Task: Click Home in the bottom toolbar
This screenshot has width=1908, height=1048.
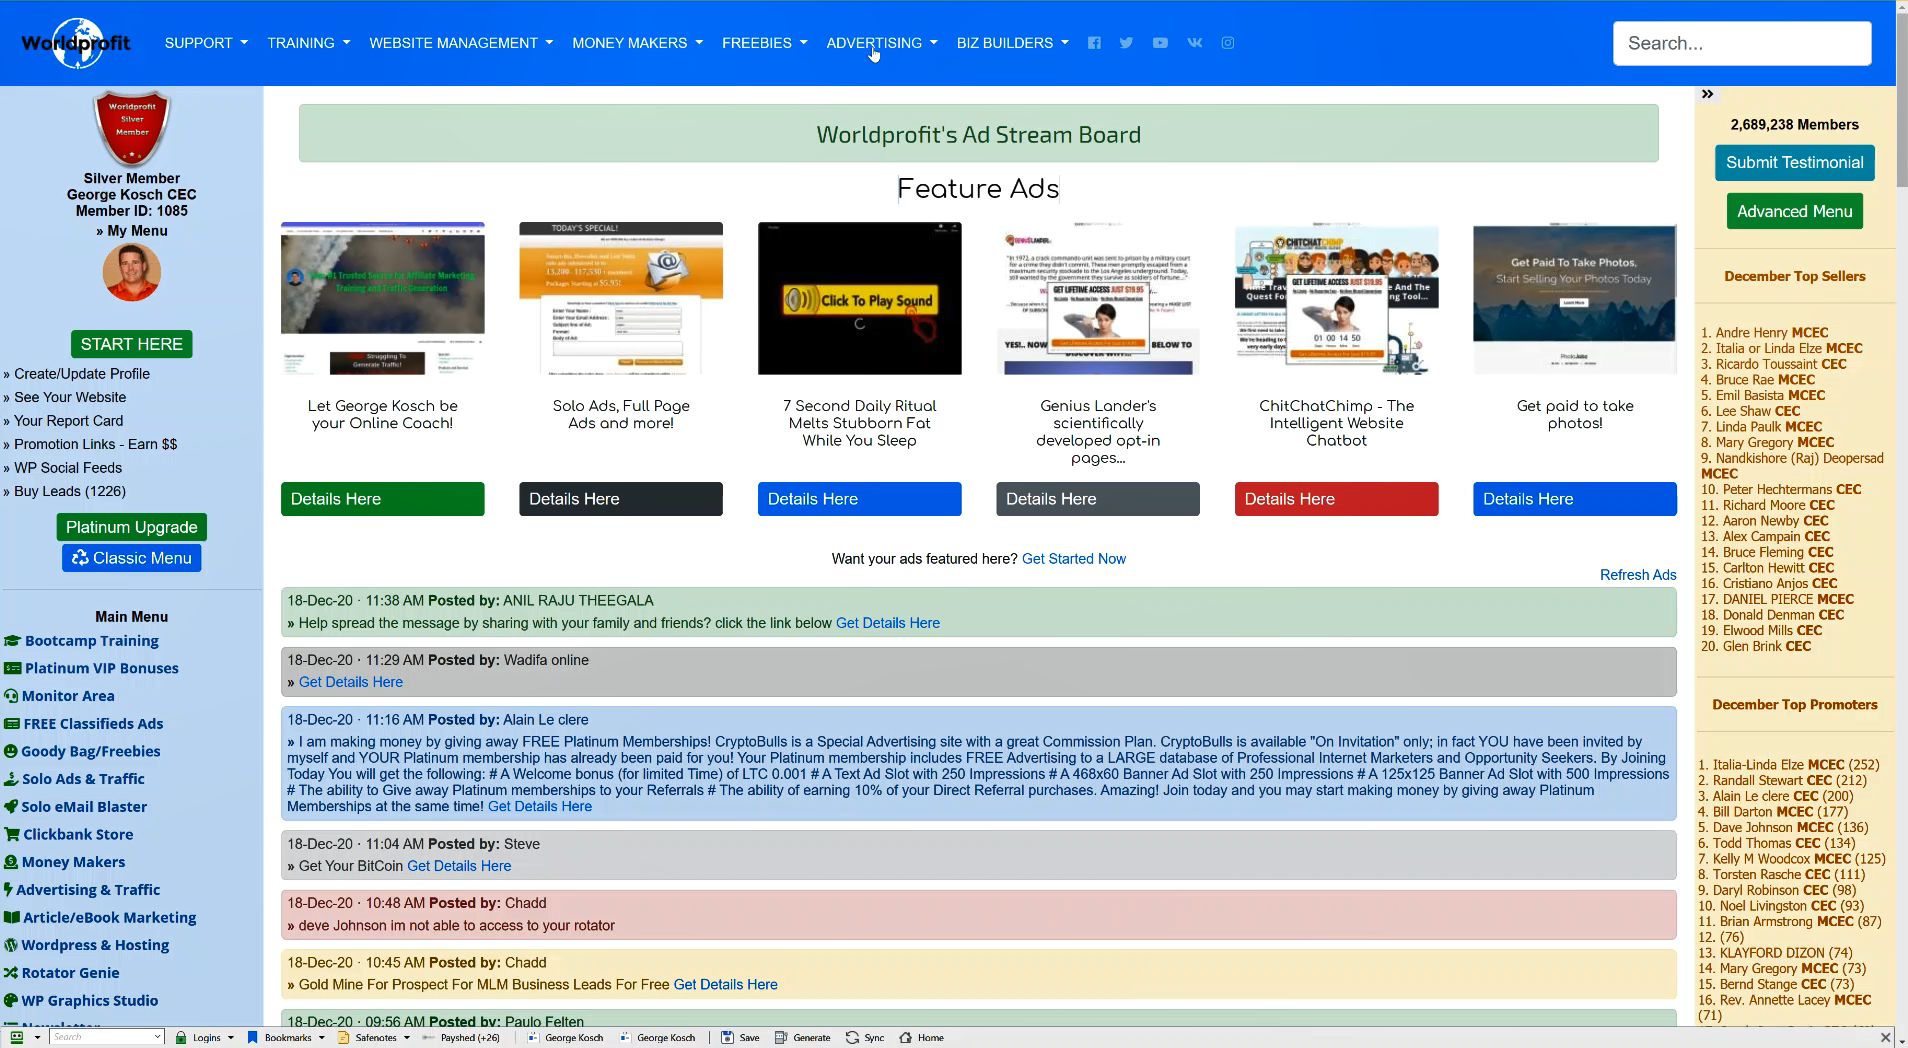Action: 922,1037
